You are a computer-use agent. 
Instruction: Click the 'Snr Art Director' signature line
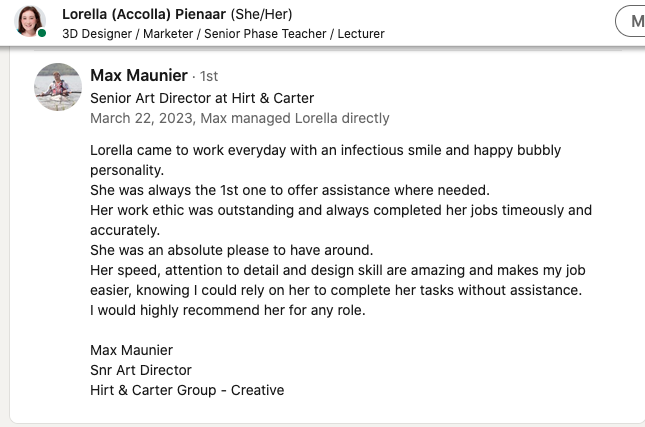click(x=140, y=370)
